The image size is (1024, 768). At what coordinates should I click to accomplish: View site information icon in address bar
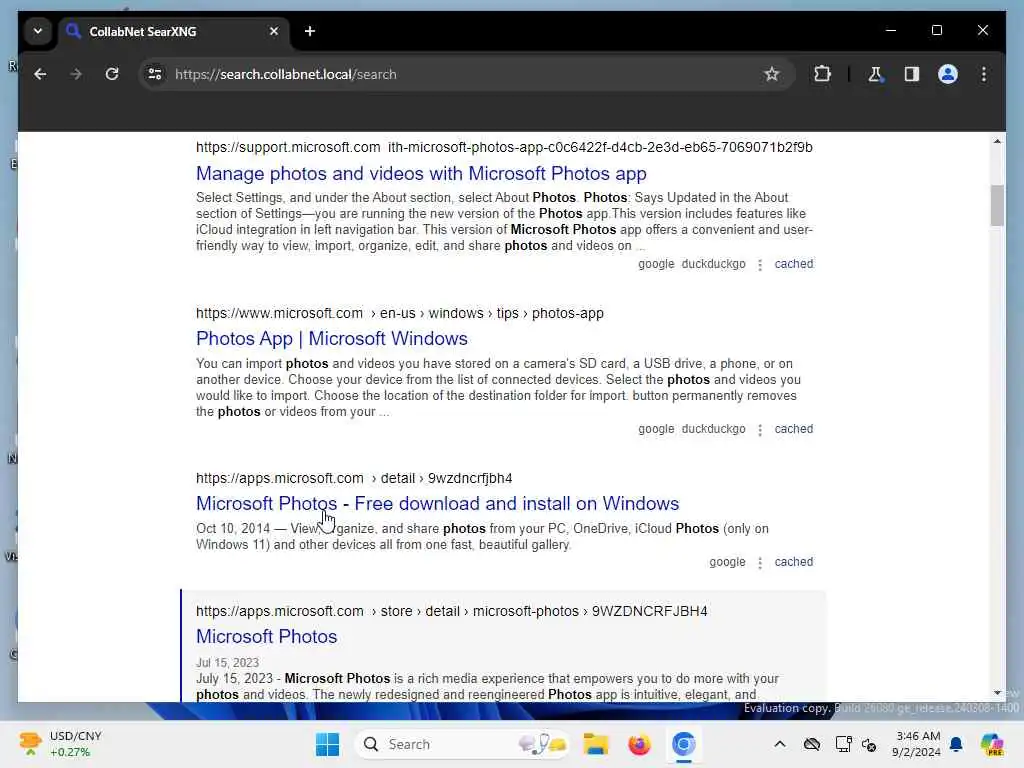coord(155,74)
